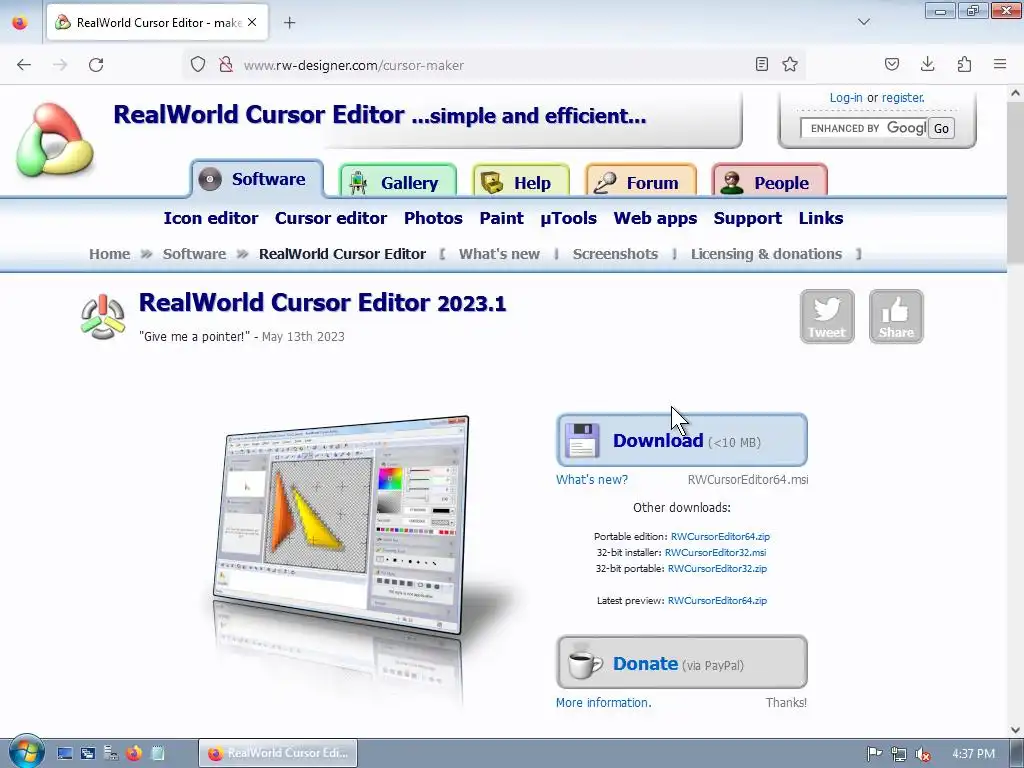Click the insecure connection padlock icon
This screenshot has width=1024, height=768.
tap(226, 65)
